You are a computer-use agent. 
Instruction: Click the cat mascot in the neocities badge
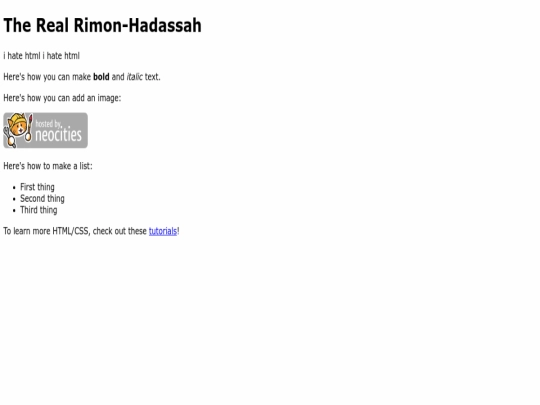pos(18,129)
